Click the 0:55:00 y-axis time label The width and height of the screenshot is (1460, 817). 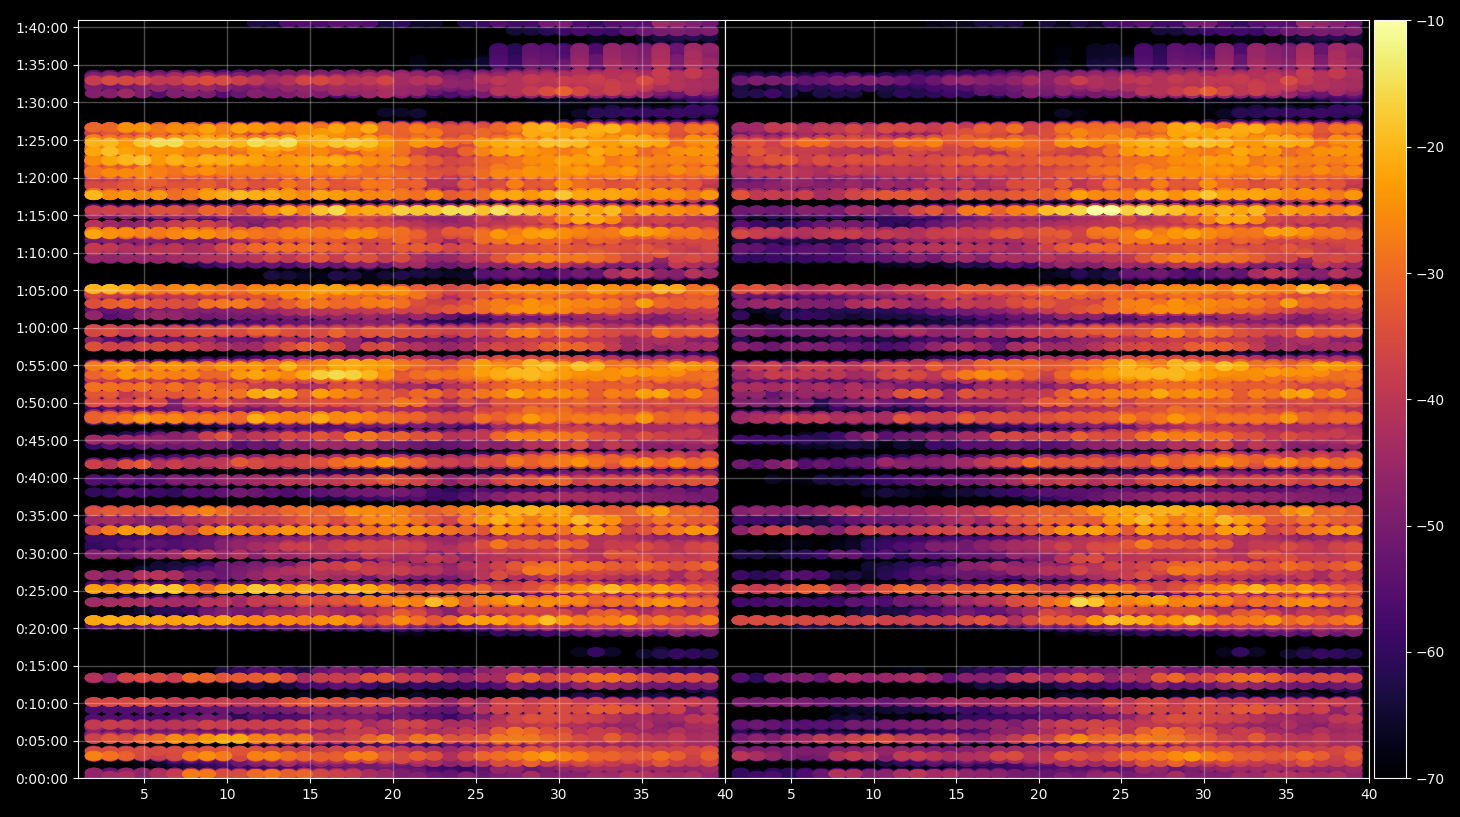point(42,366)
